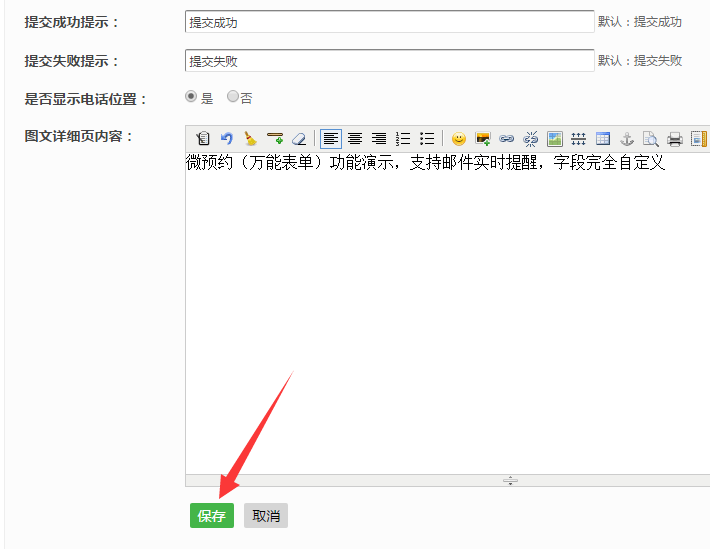The image size is (710, 549).
Task: Click the hint text 默认：提交成功
Action: (640, 22)
